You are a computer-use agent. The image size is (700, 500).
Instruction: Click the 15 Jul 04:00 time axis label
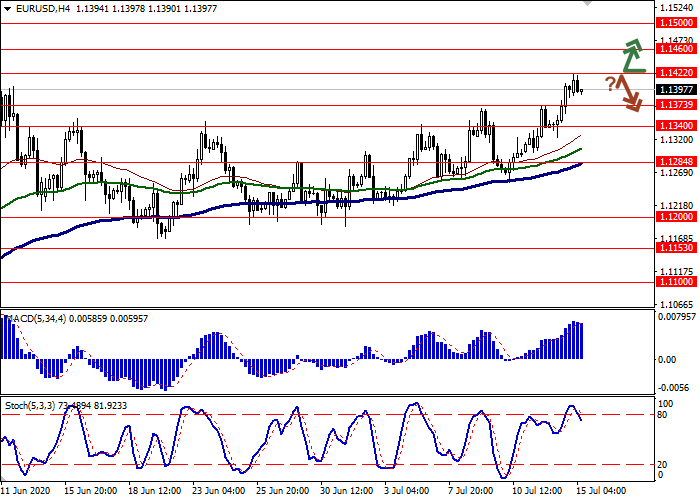pos(600,492)
